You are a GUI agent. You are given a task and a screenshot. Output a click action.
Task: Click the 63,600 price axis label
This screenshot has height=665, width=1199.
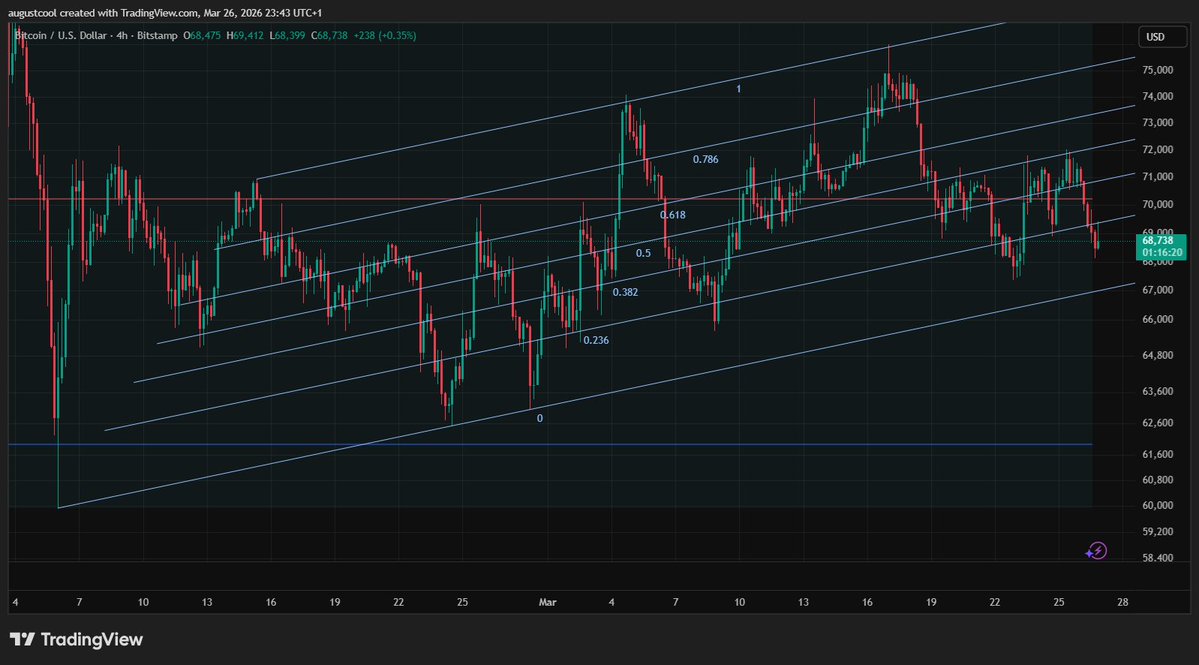1158,391
